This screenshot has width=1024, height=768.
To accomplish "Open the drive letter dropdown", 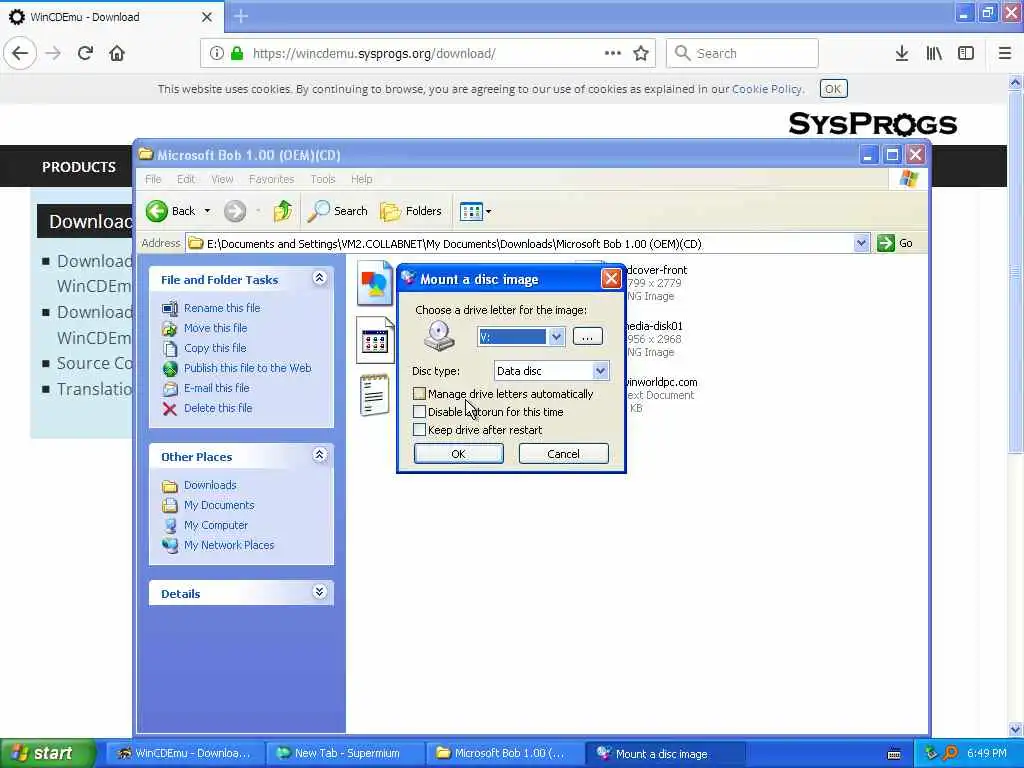I will pos(556,337).
